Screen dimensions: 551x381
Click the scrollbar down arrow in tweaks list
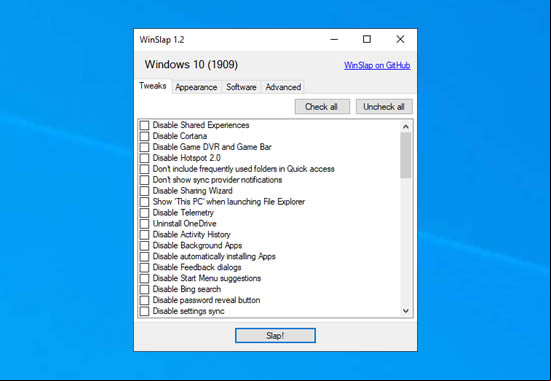[406, 311]
